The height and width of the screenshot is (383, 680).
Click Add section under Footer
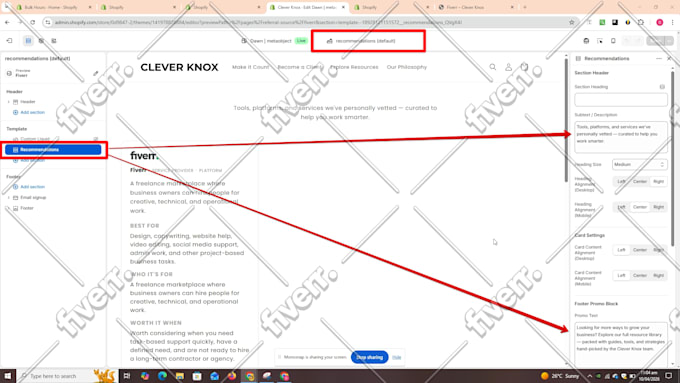pyautogui.click(x=33, y=187)
